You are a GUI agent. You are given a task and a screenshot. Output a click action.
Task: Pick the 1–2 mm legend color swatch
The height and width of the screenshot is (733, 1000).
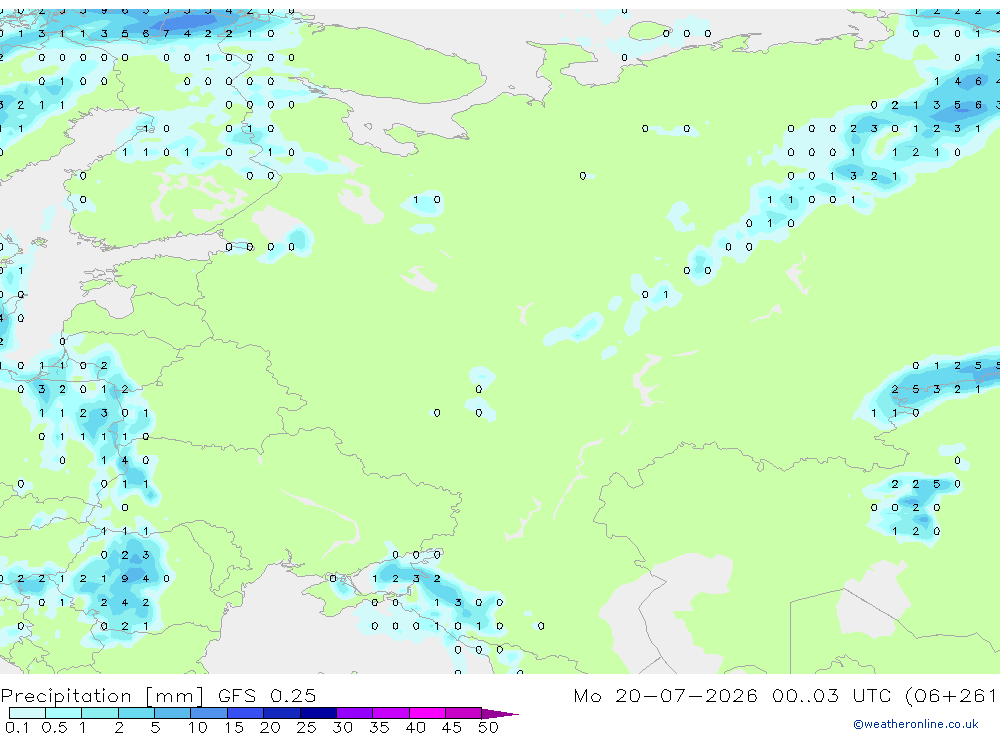click(100, 713)
